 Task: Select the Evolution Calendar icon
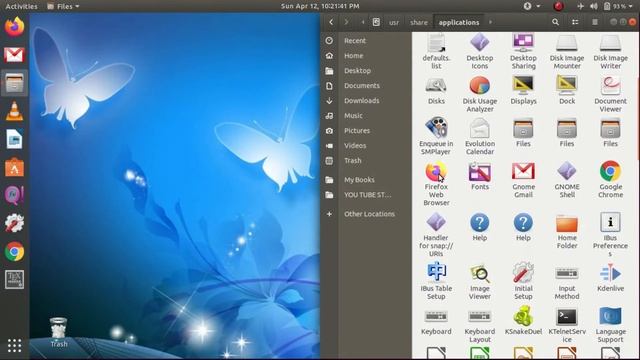480,128
